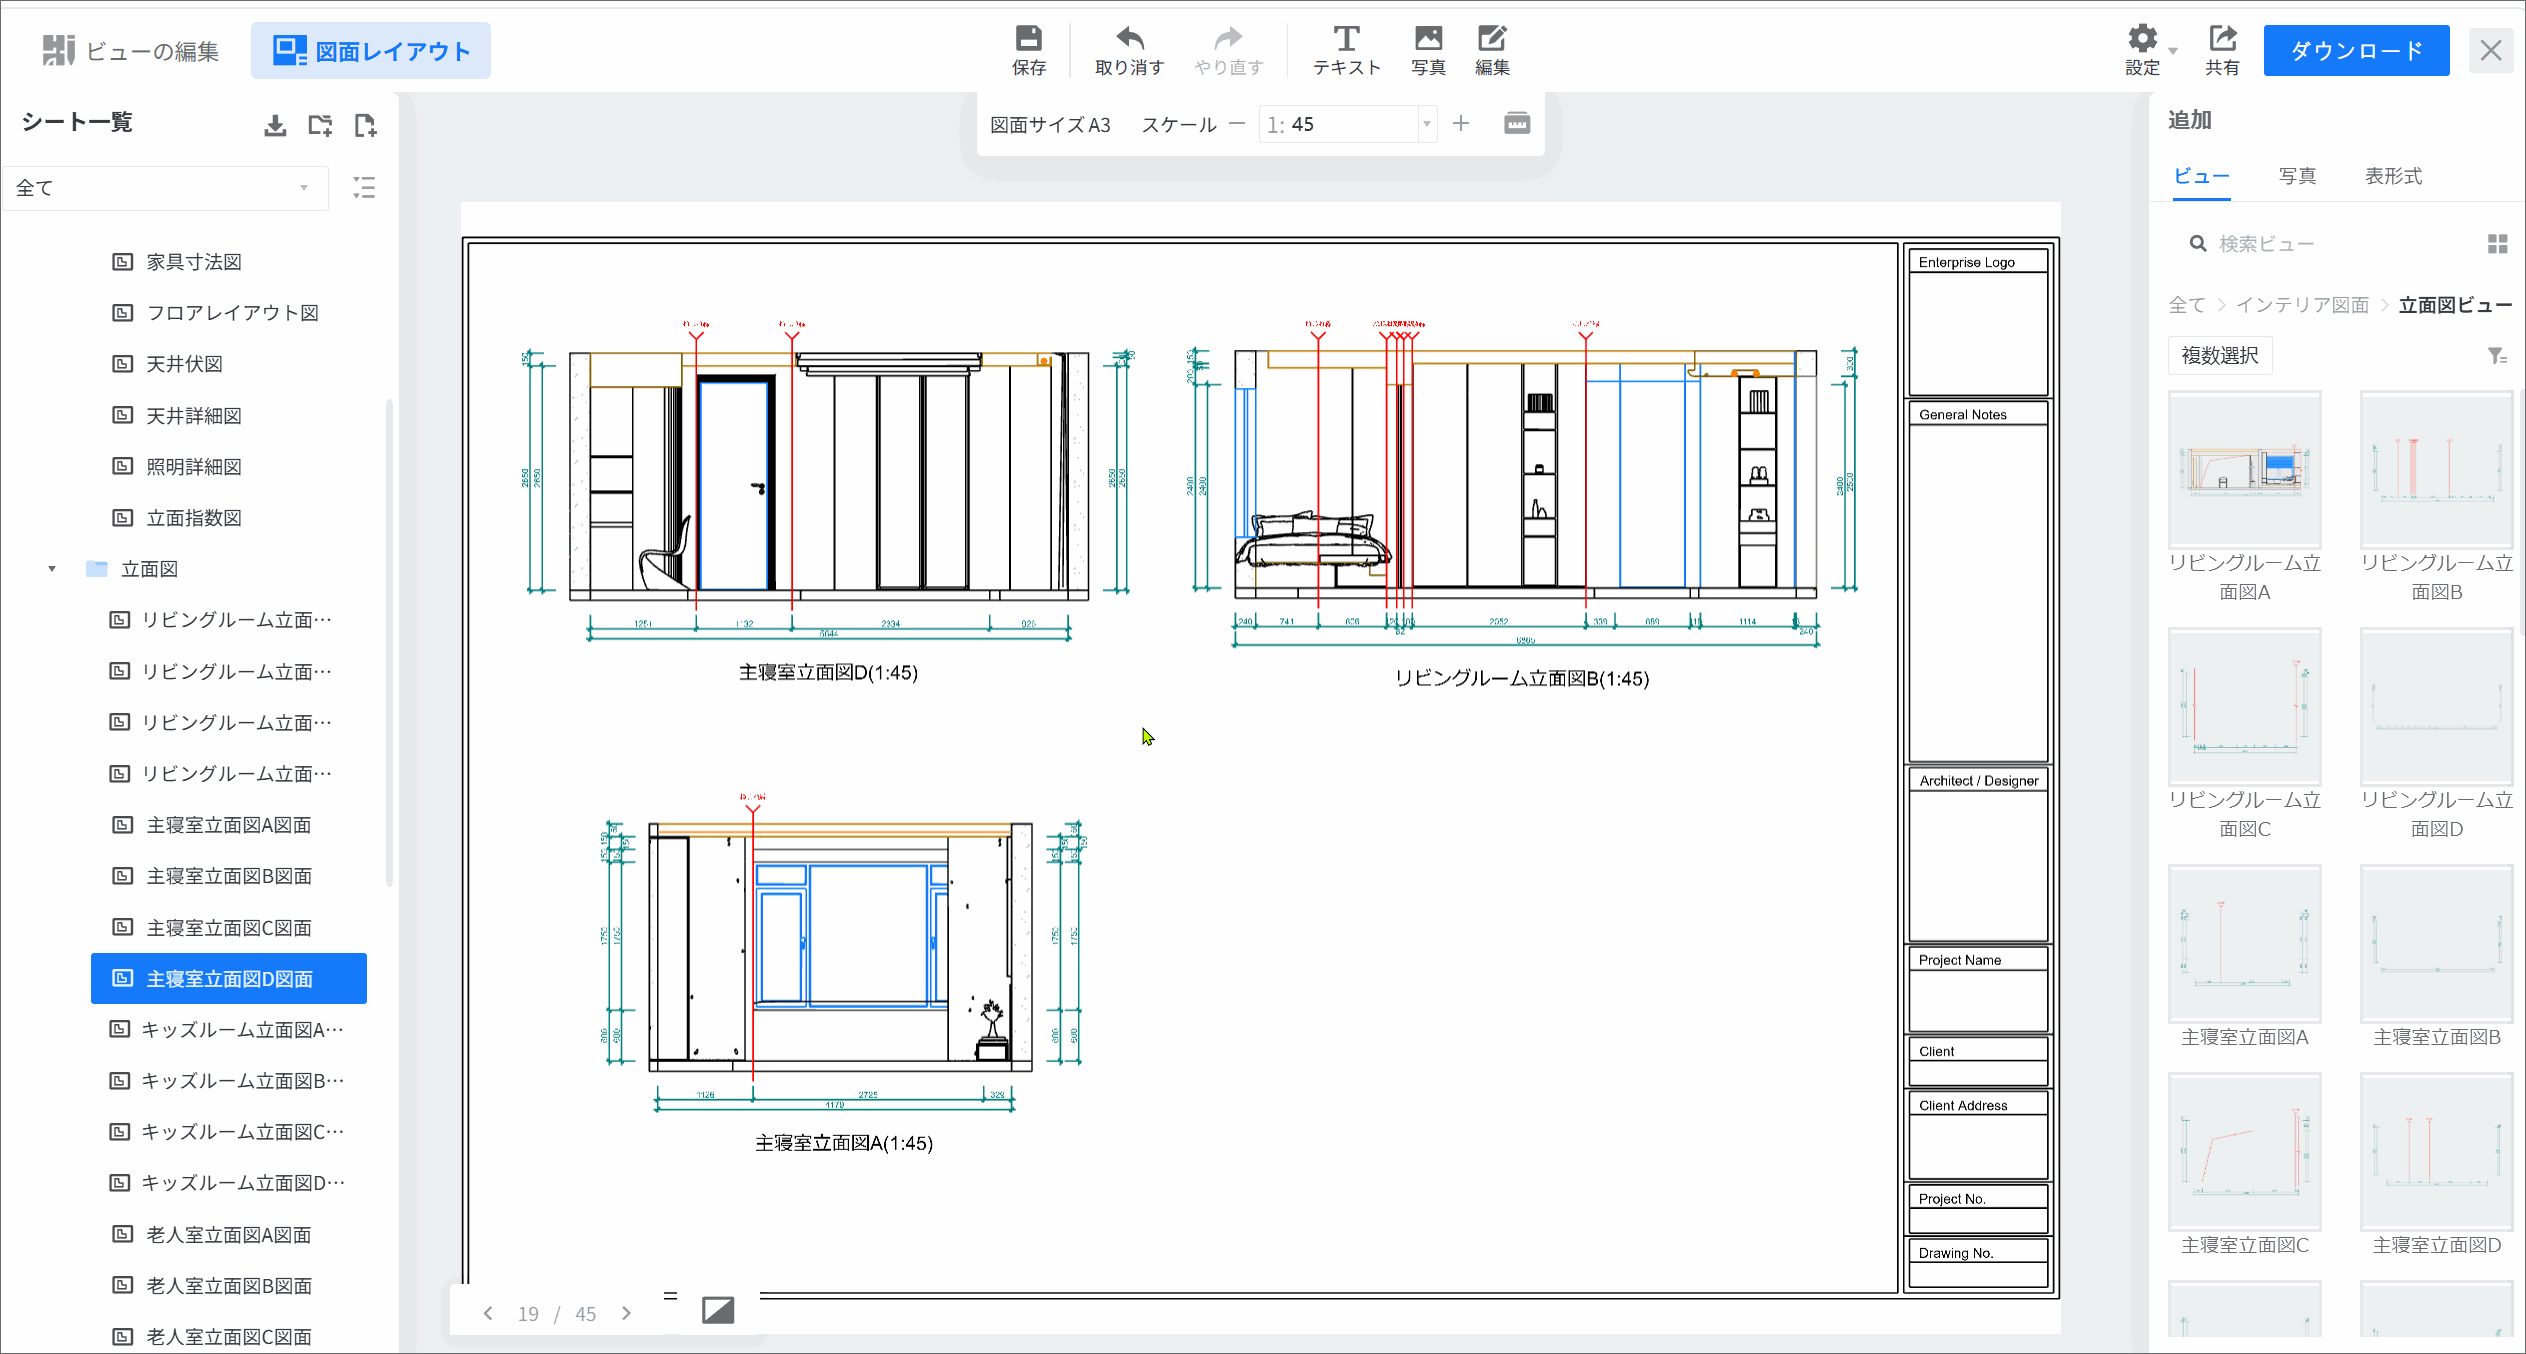Toggle grid view in view search panel

pos(2497,244)
